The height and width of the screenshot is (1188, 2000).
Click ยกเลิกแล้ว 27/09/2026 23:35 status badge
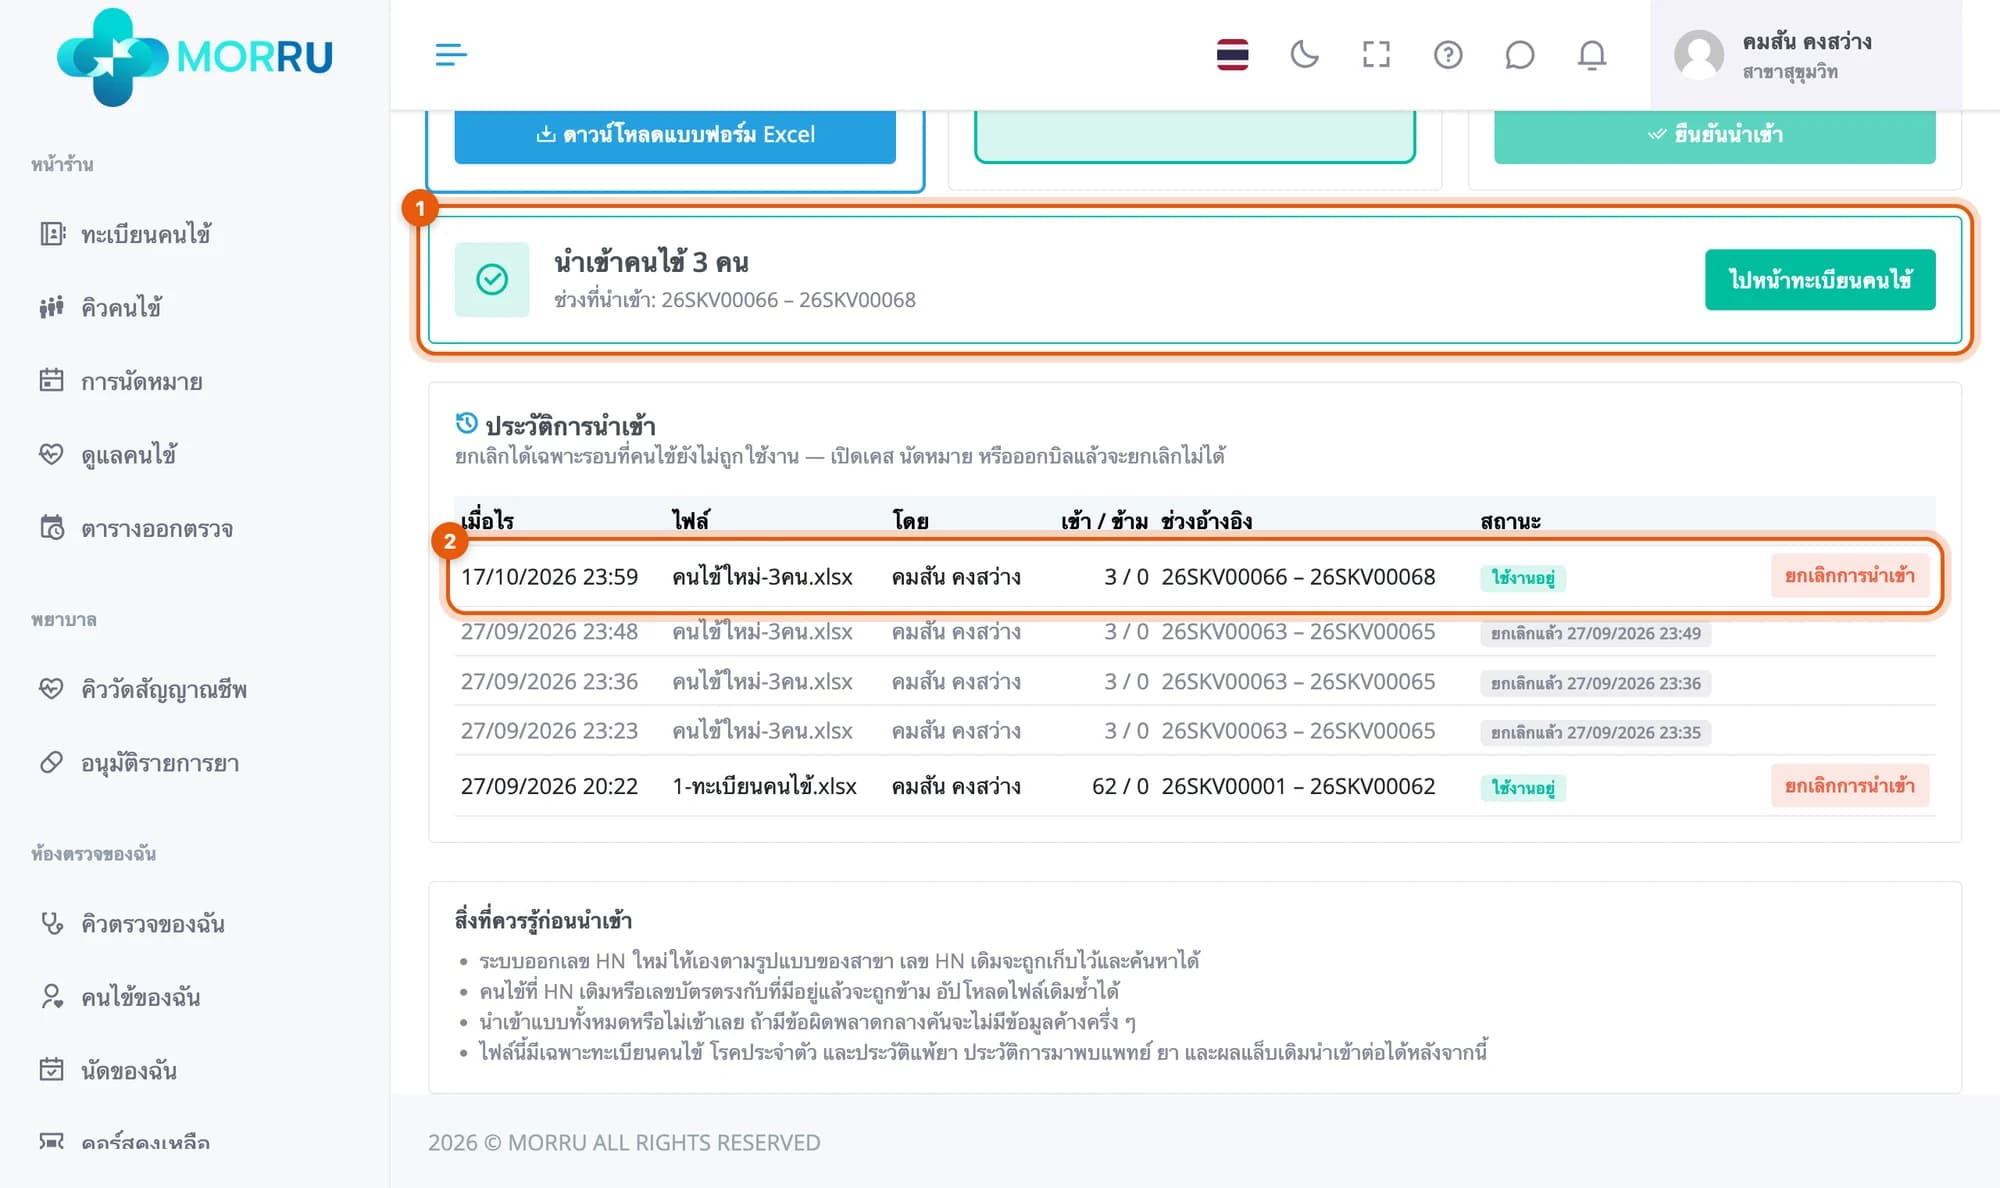tap(1595, 733)
